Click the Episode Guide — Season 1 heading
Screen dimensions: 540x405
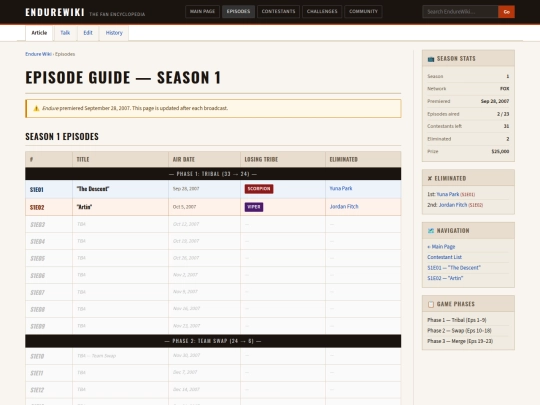123,77
